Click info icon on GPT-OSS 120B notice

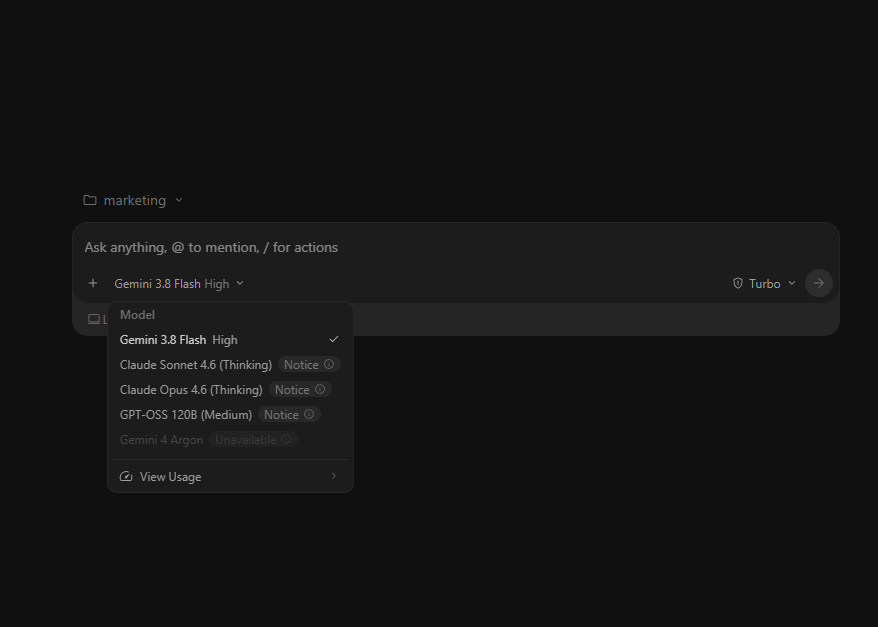coord(309,414)
